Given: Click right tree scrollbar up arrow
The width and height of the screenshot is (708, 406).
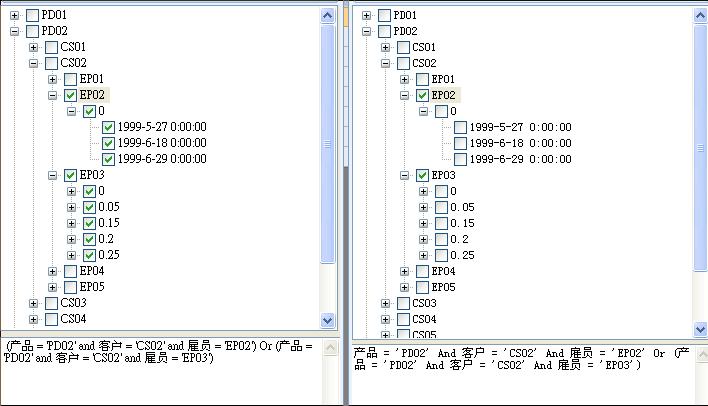Looking at the screenshot, I should [x=700, y=16].
